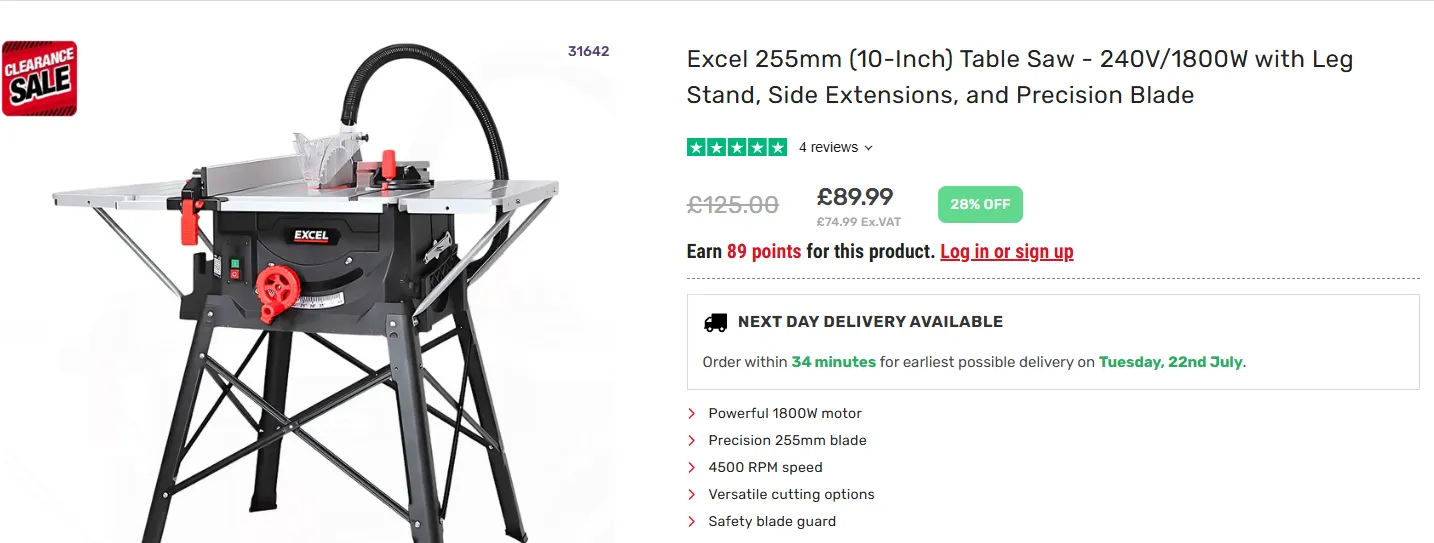Click the product code 31642

(x=588, y=51)
